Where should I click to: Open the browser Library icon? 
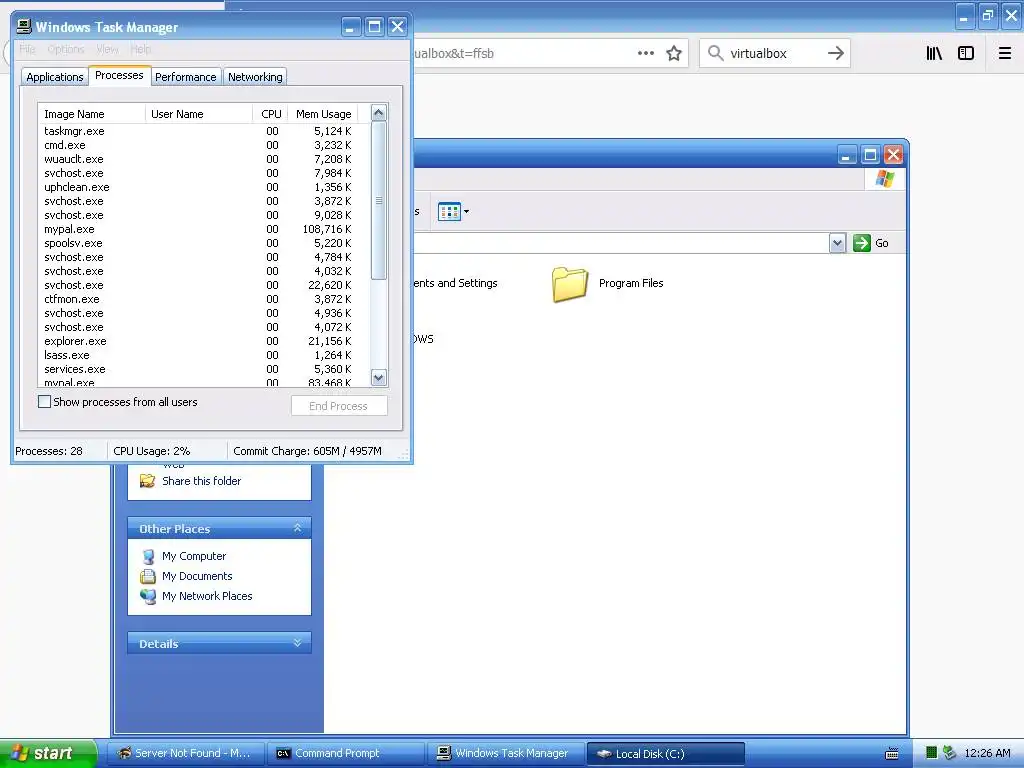click(934, 53)
